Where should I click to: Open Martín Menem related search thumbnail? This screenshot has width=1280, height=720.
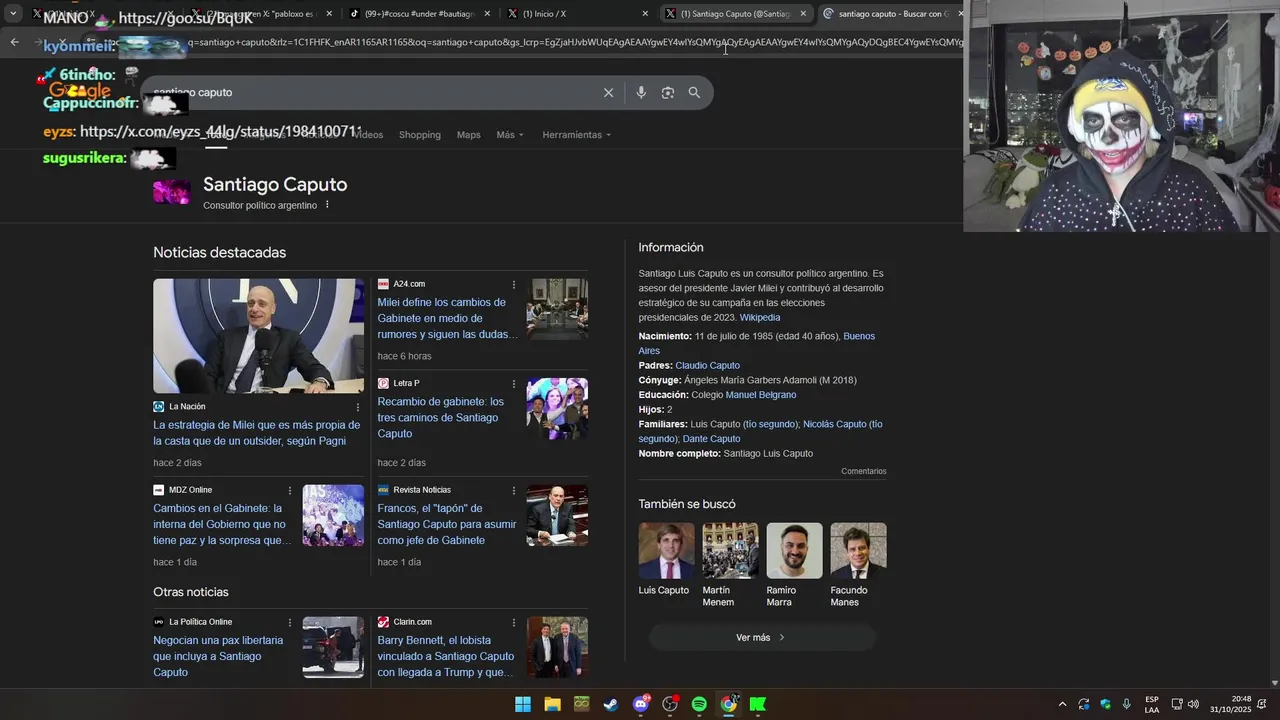tap(730, 550)
